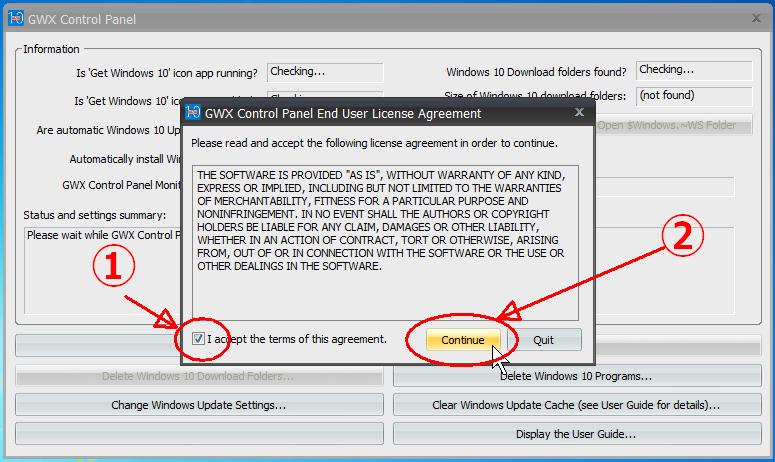Click the GWX Control Panel title bar icon
The width and height of the screenshot is (775, 462).
(15, 19)
